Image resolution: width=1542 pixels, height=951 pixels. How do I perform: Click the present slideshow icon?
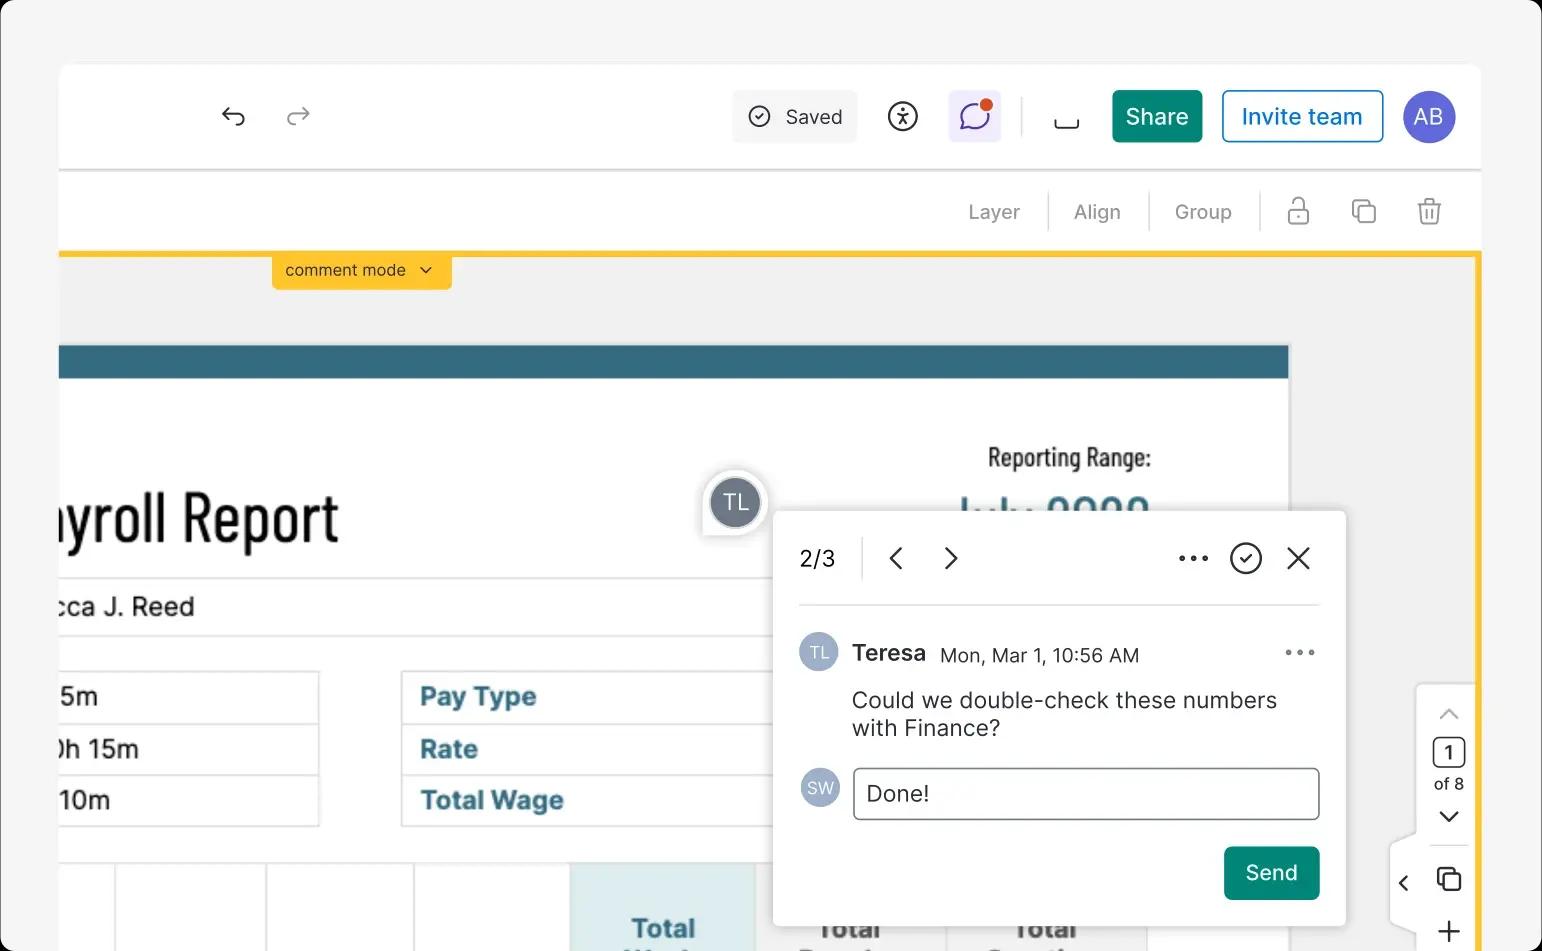[x=1067, y=121]
